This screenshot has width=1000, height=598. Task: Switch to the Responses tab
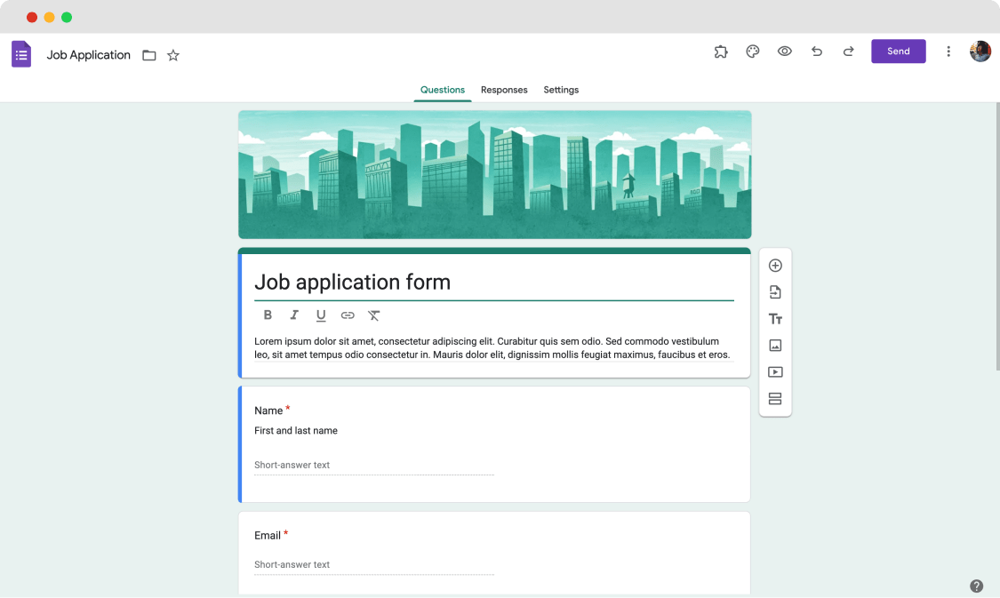click(x=504, y=90)
